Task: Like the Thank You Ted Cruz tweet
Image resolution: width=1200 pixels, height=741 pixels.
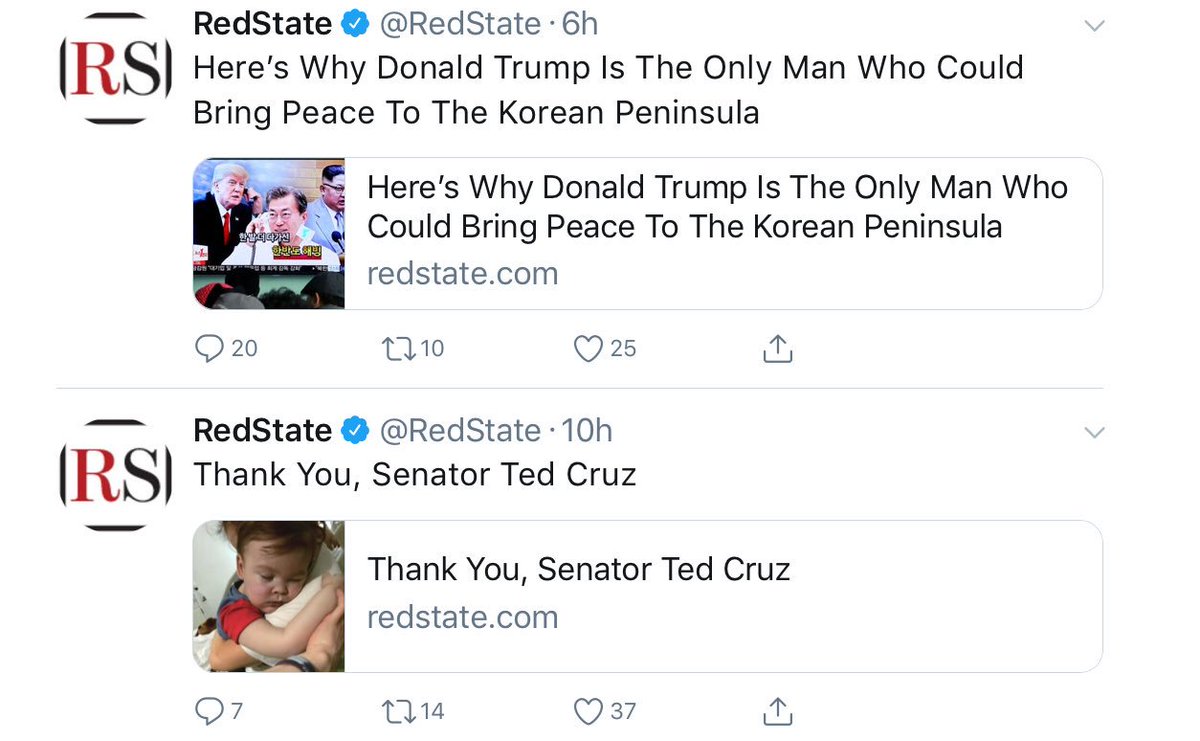Action: click(589, 711)
